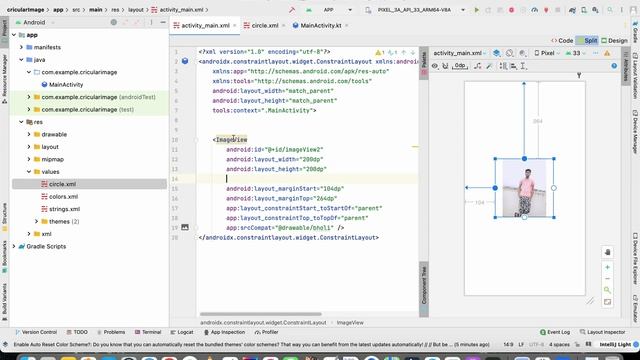640x360 pixels.
Task: Toggle autoconnect magnet icon
Action: 445,66
